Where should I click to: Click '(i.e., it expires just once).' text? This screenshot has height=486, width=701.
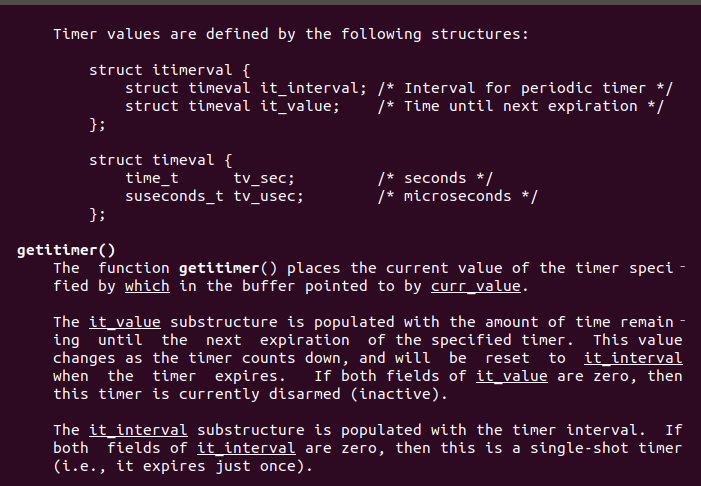click(x=183, y=466)
